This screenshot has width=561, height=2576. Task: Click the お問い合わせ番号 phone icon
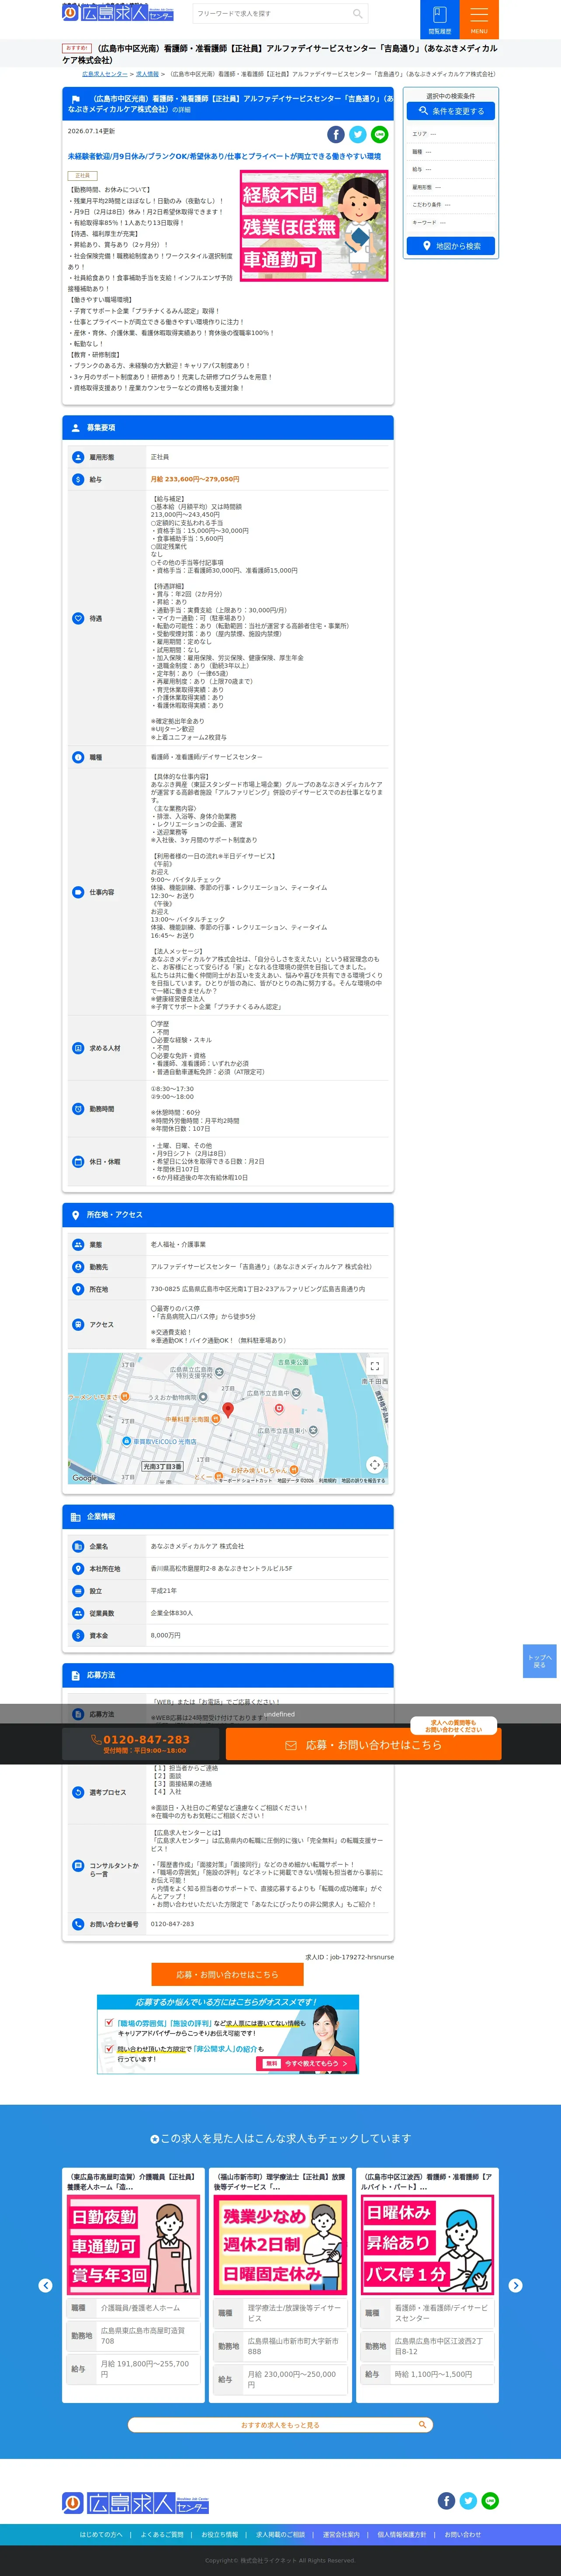(78, 1924)
